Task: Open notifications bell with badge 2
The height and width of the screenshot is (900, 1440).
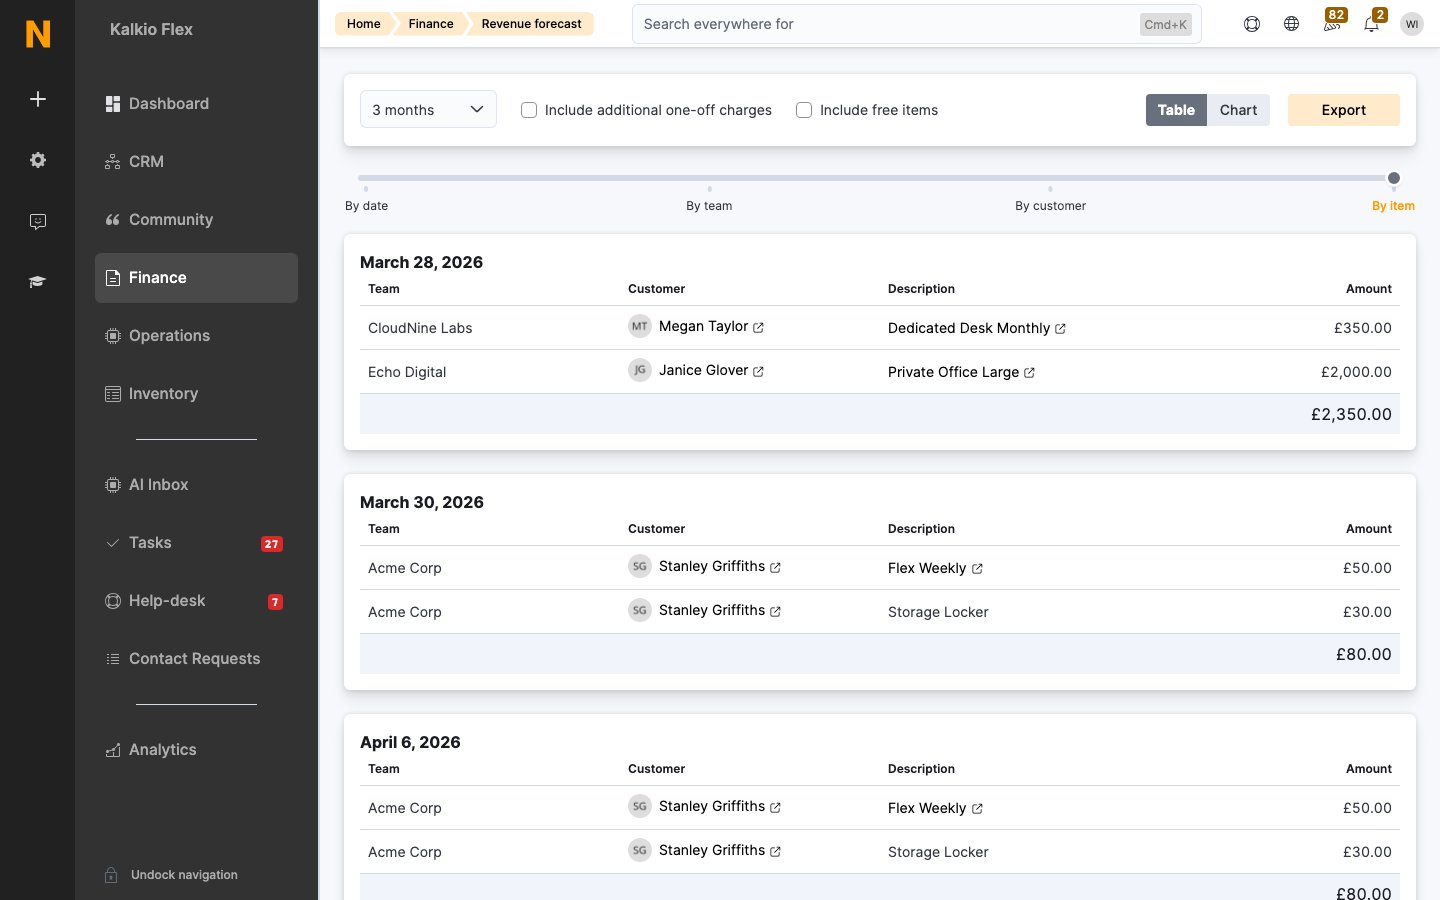Action: tap(1372, 24)
